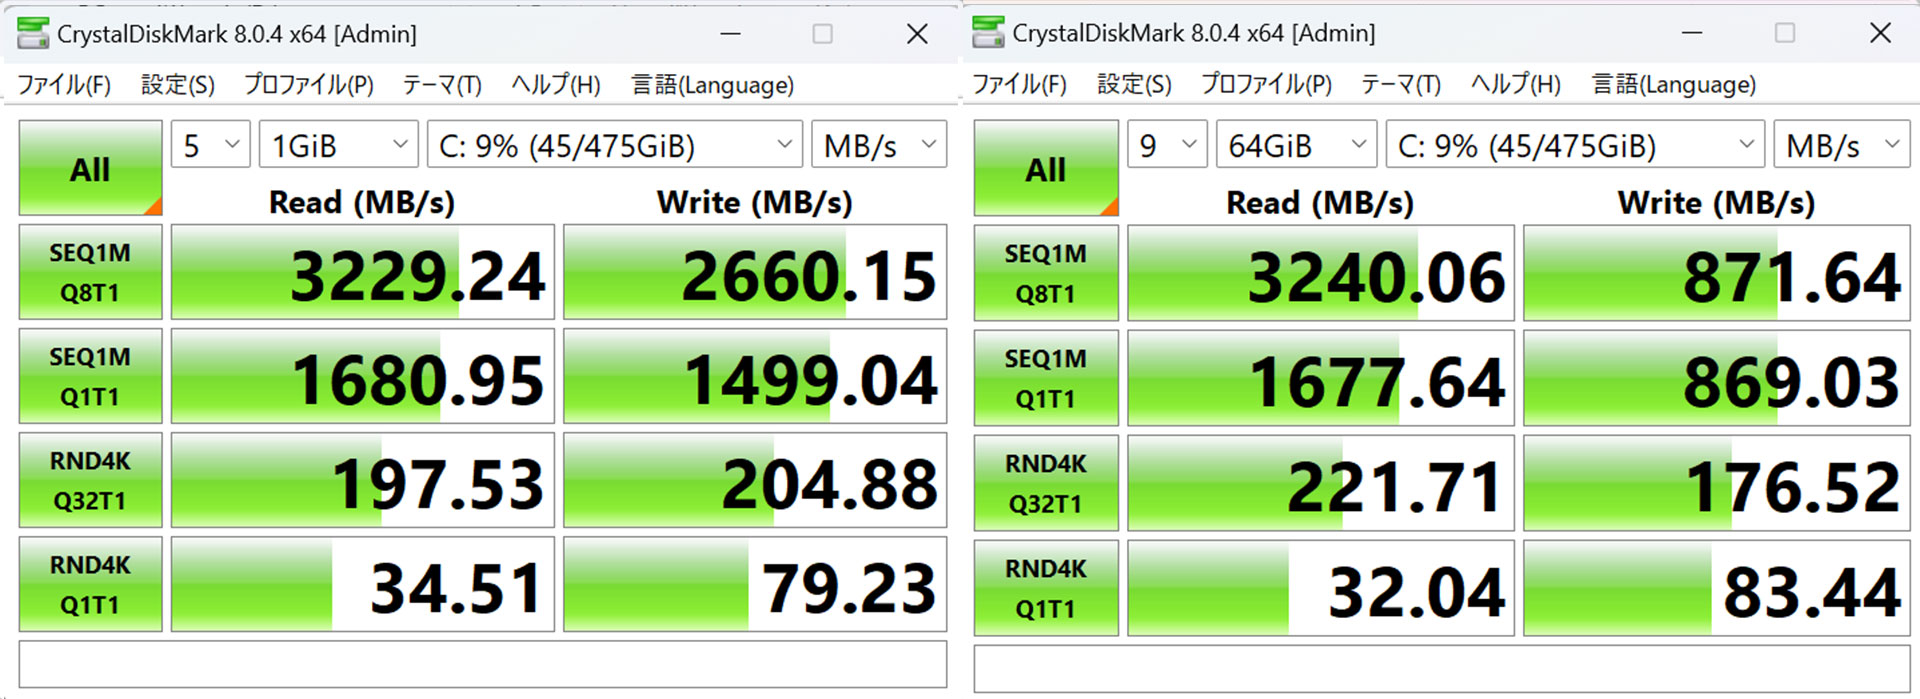Close the right CrystalDiskMark window
Image resolution: width=1920 pixels, height=699 pixels.
point(1880,32)
